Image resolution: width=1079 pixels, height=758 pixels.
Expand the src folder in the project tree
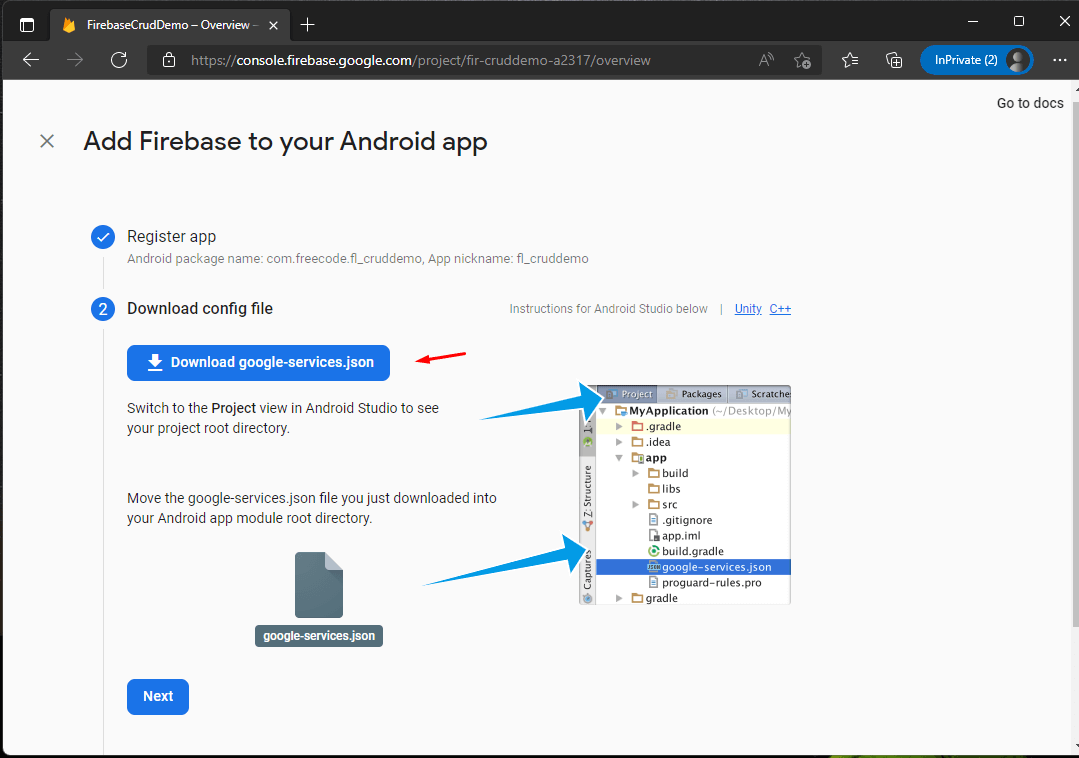638,504
